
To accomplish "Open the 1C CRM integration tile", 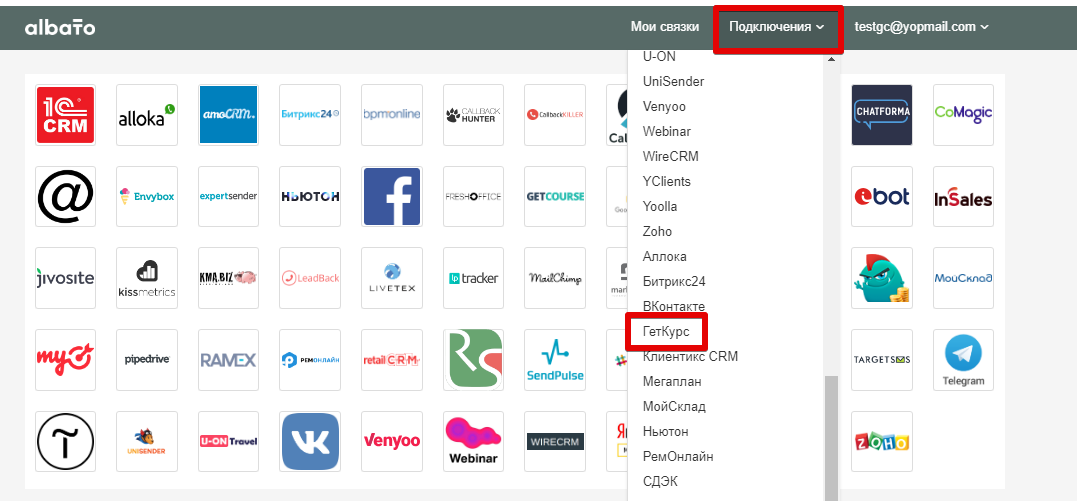I will click(x=65, y=115).
